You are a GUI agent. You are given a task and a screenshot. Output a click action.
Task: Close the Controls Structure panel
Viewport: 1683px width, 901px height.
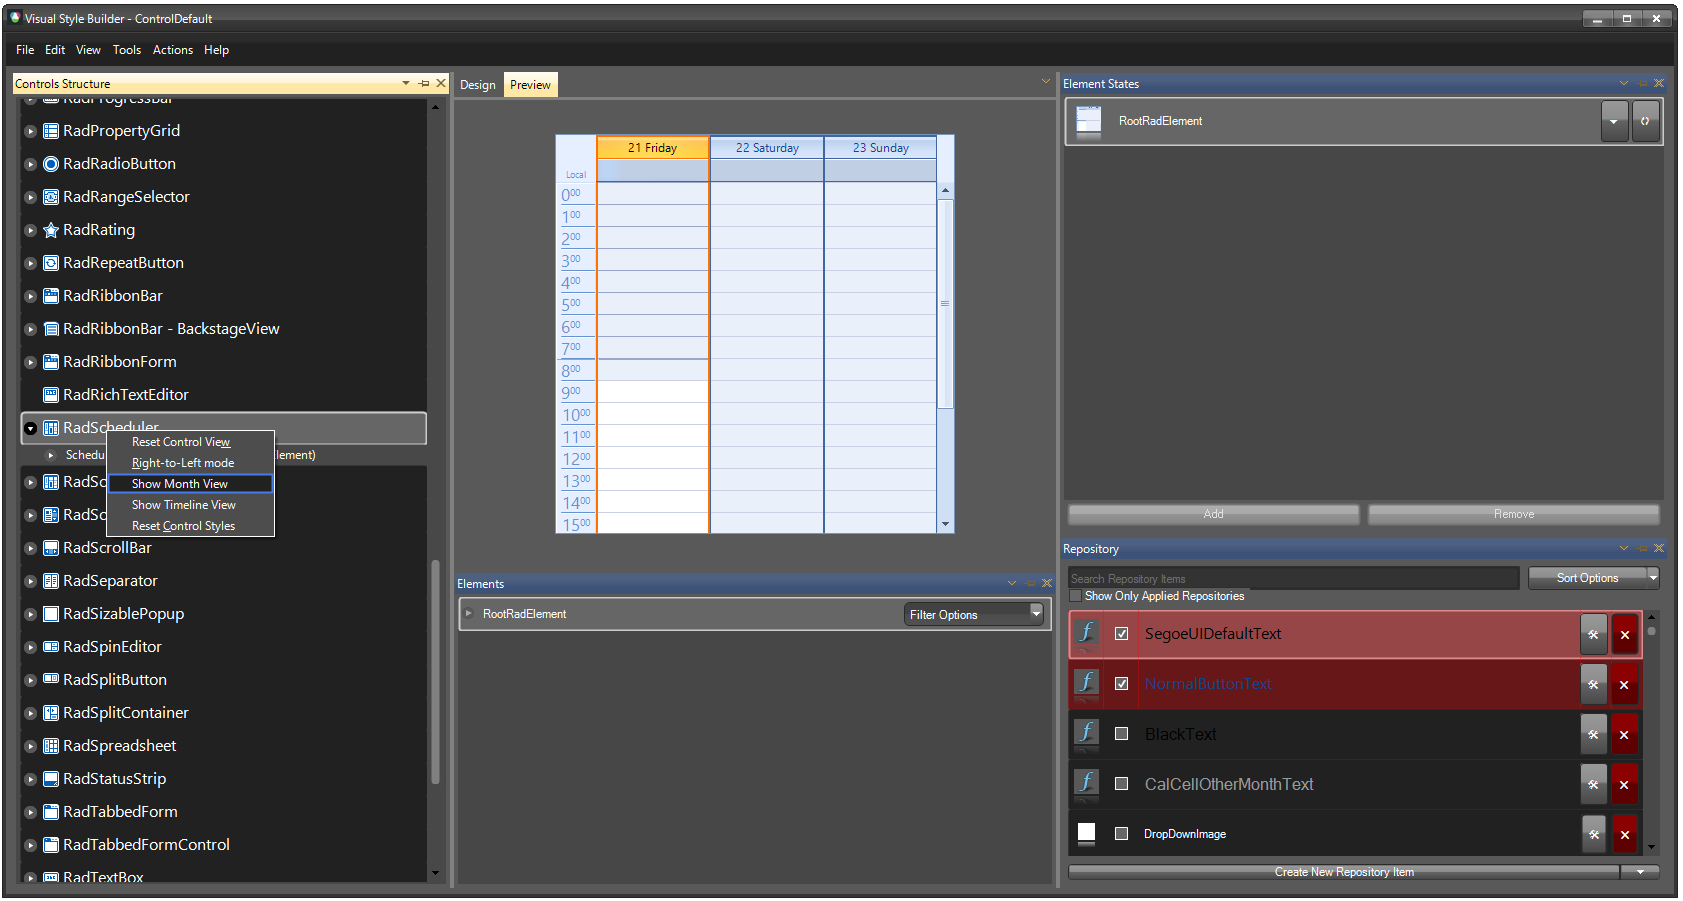pos(441,83)
